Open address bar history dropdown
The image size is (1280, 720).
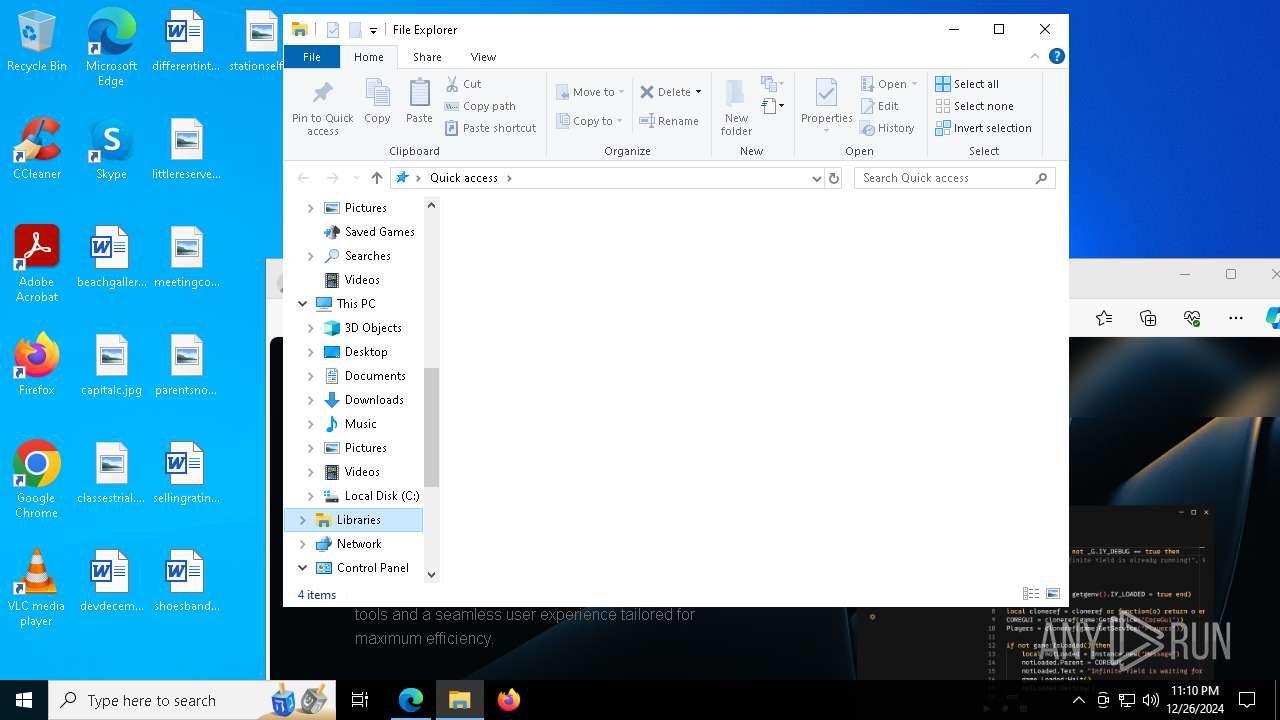(817, 178)
